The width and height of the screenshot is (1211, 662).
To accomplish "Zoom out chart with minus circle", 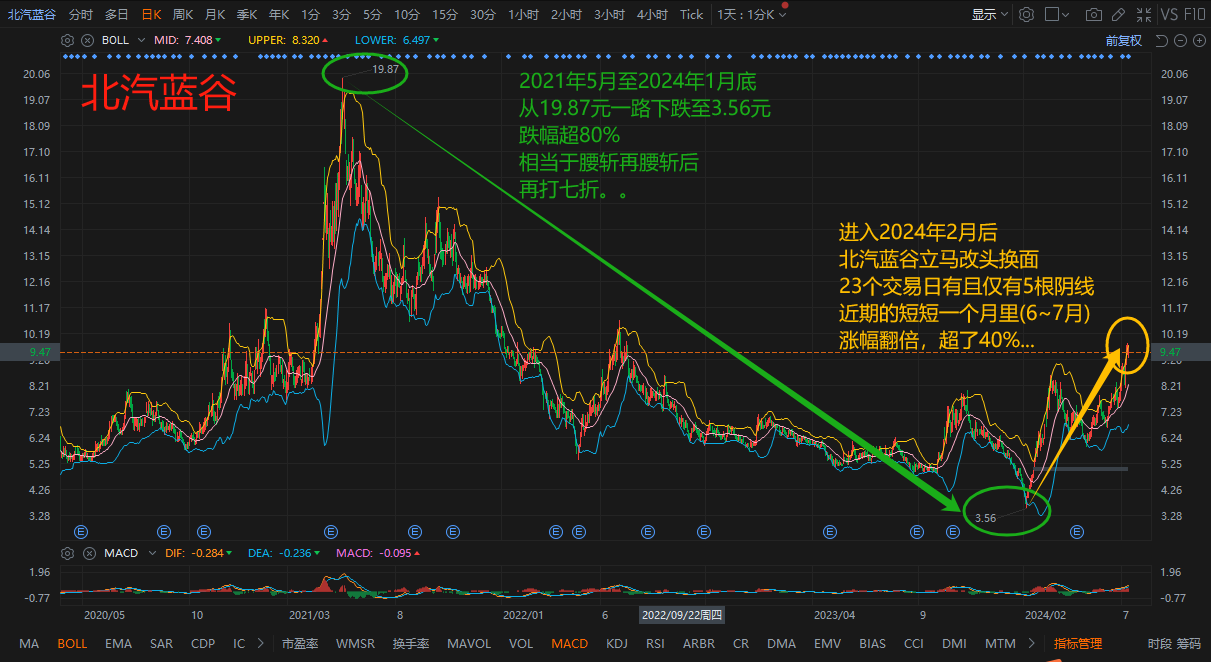I will point(1181,40).
